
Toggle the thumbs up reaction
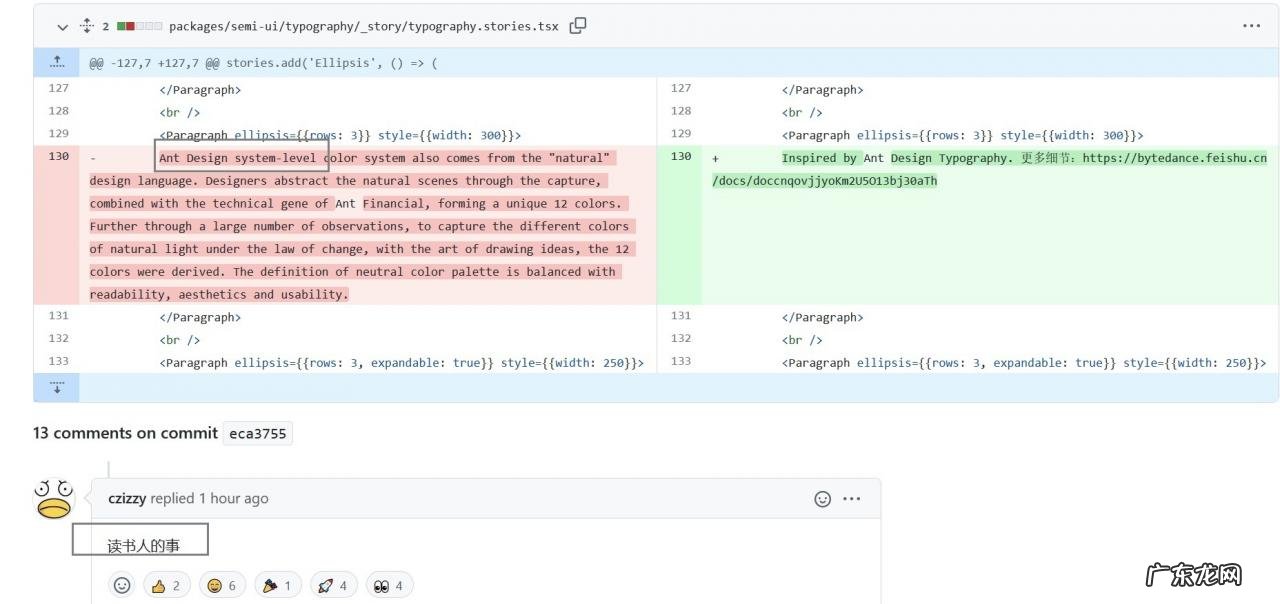tap(167, 585)
